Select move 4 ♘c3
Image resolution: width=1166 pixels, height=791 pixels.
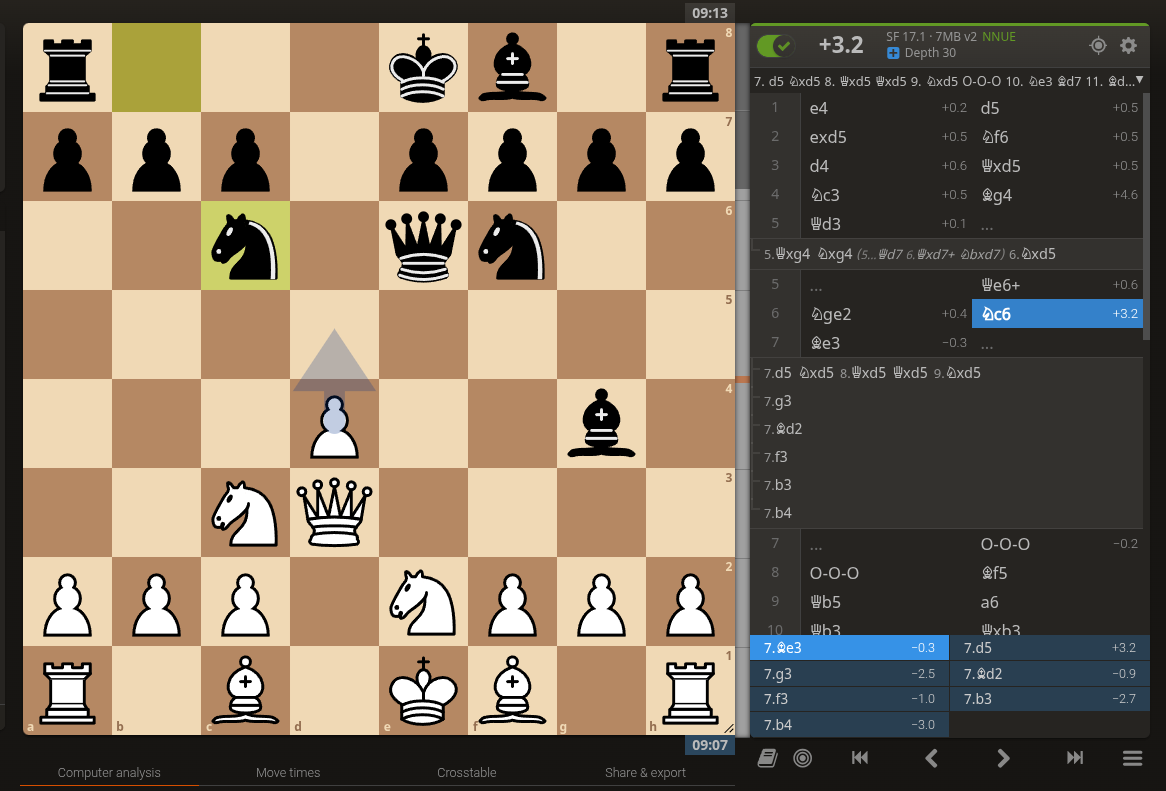(x=886, y=195)
